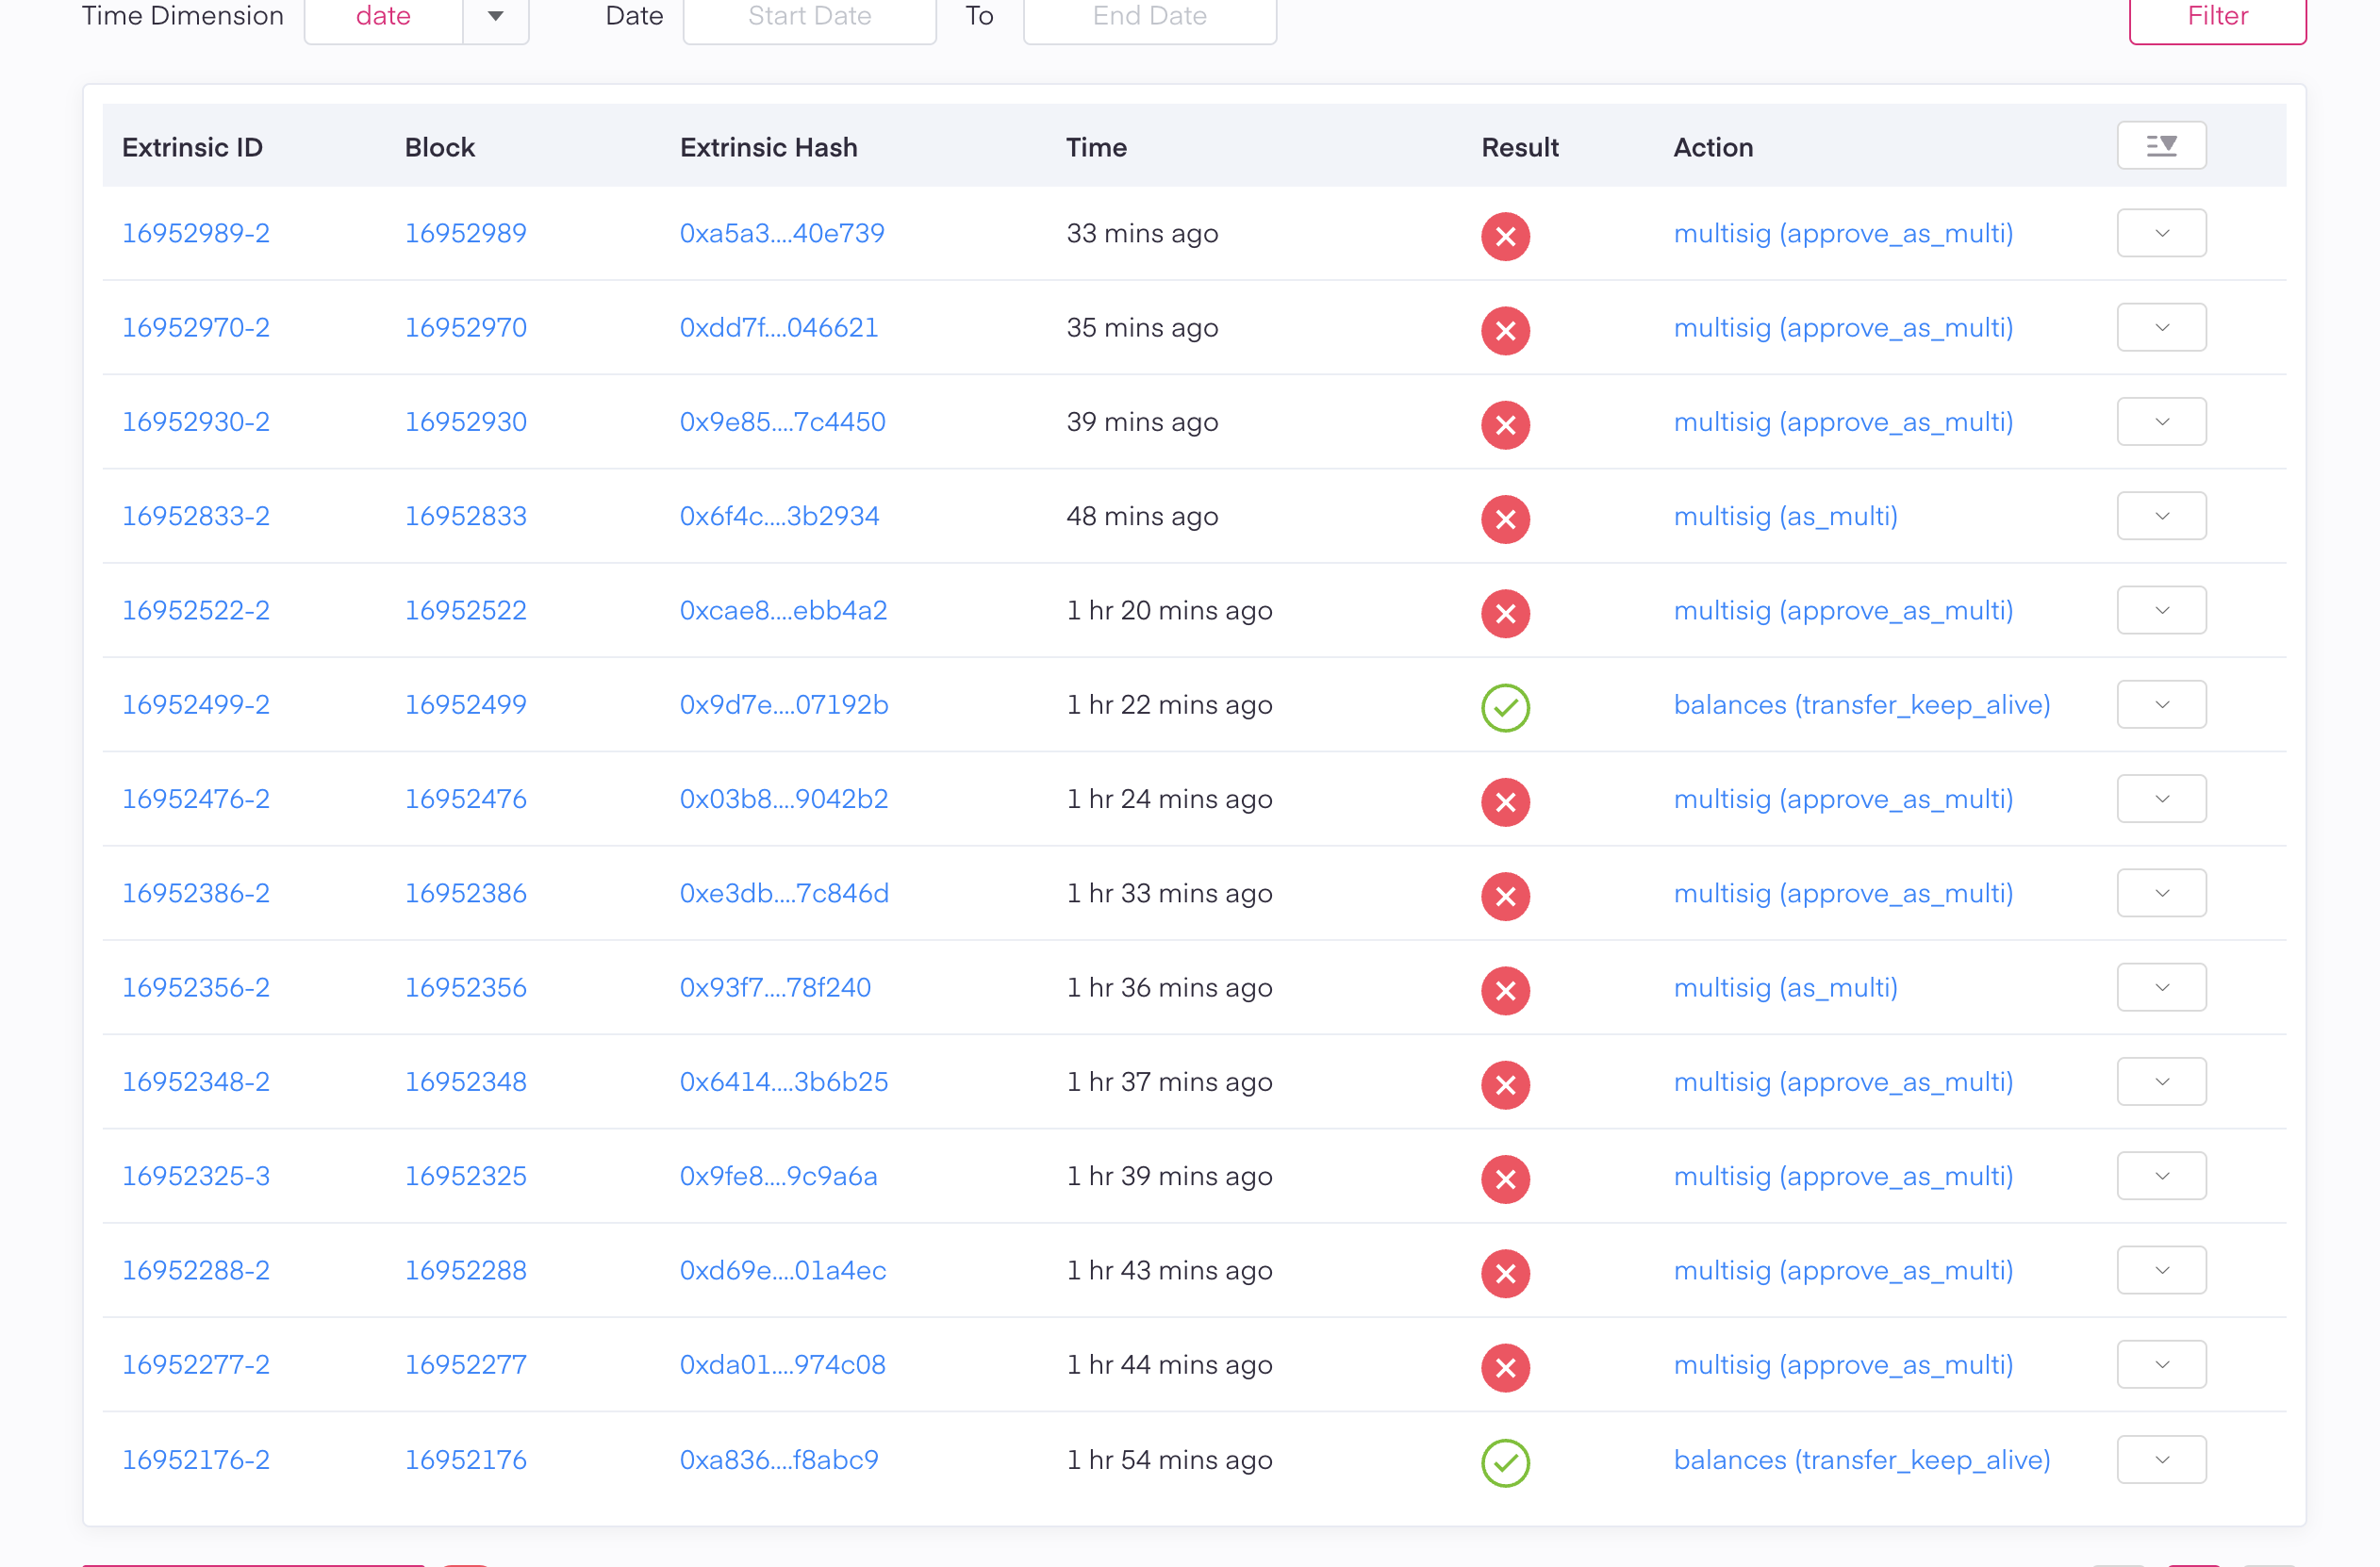Open block 16952970 link
This screenshot has height=1567, width=2380.
(x=465, y=327)
